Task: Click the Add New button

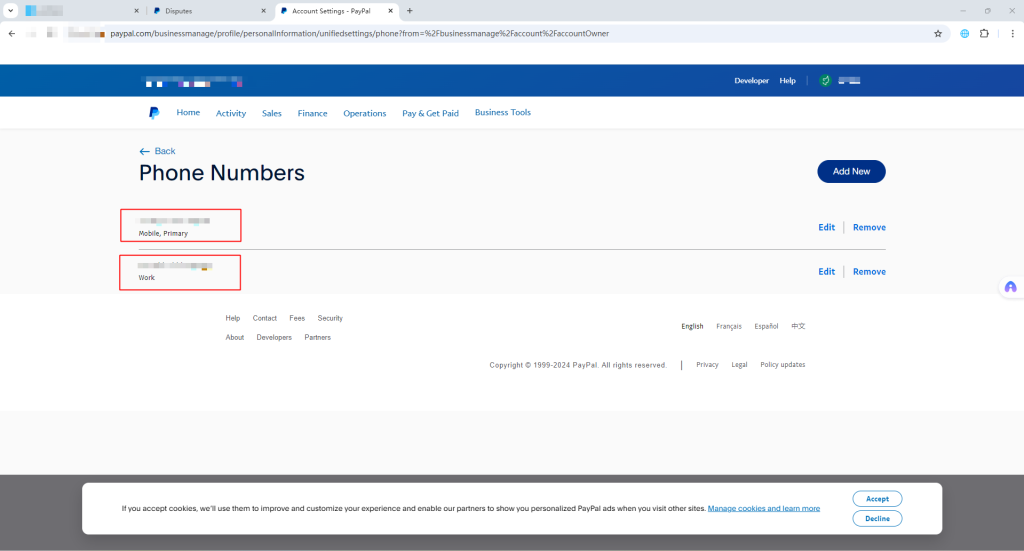Action: [x=851, y=171]
